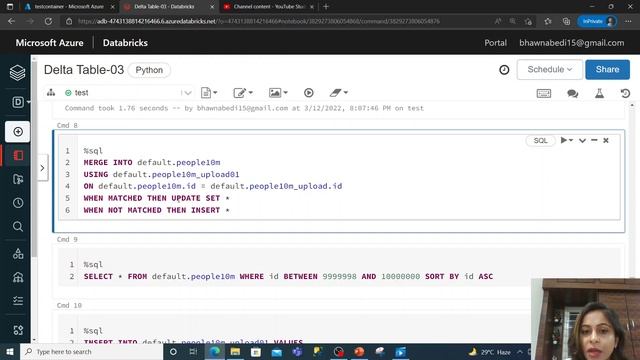Open the Data shapes icon in sidebar
The width and height of the screenshot is (640, 360).
pos(18,253)
